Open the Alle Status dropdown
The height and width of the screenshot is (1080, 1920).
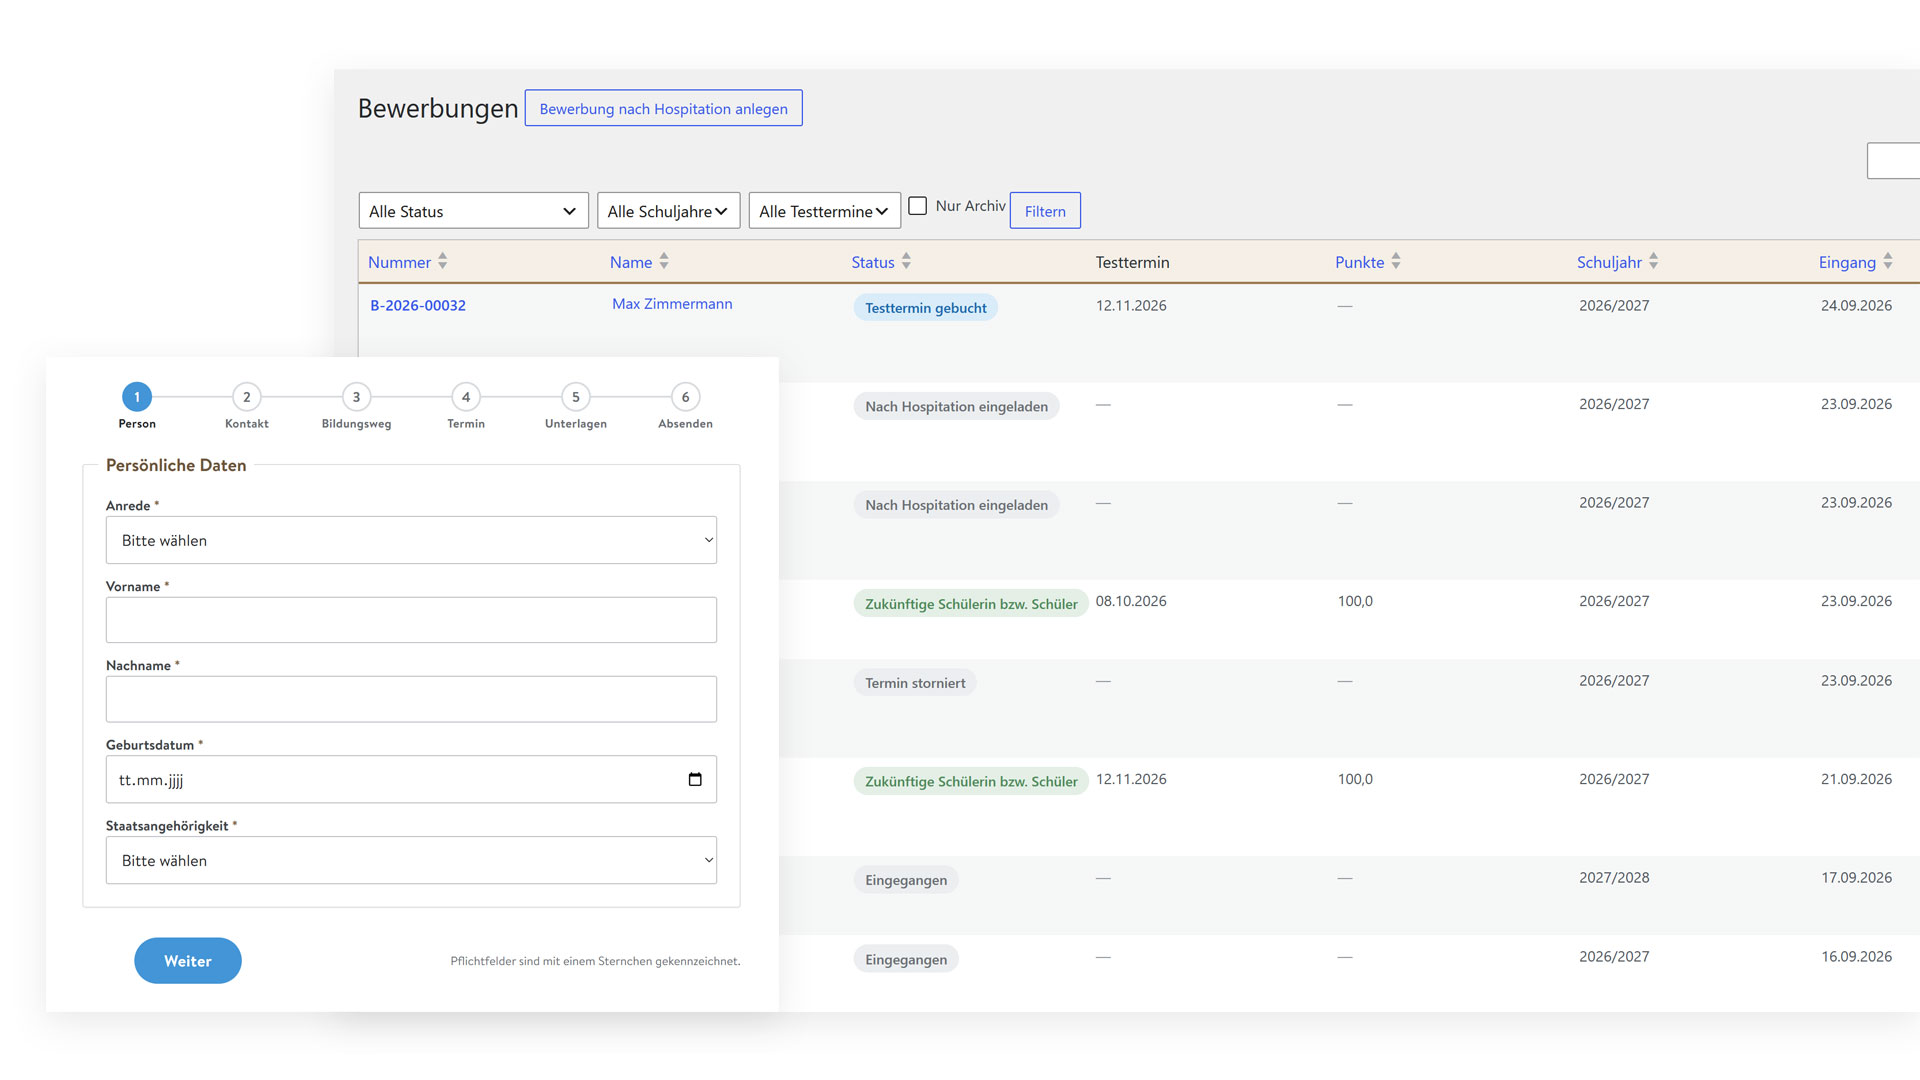point(473,211)
